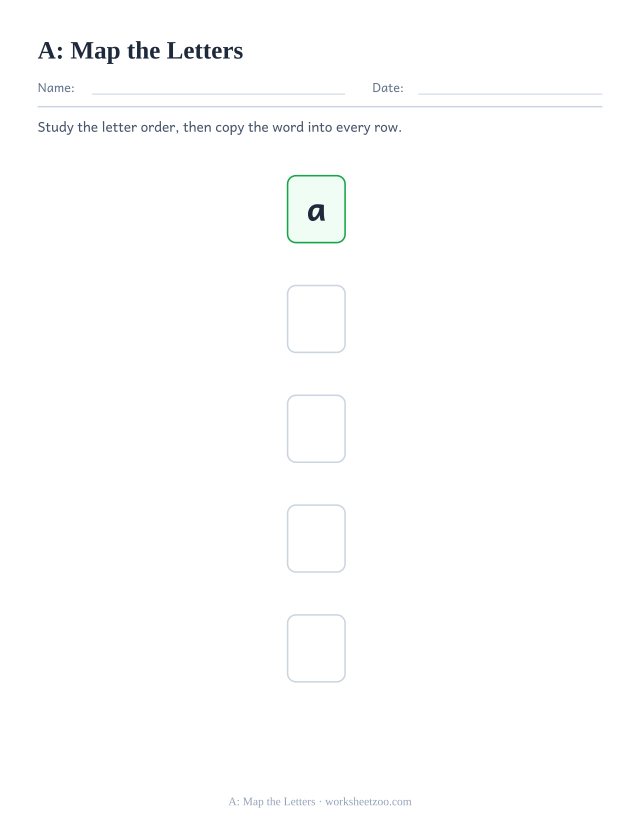Viewport: 640px width, 829px height.
Task: Click the horizontal divider below Name and Date
Action: (320, 107)
